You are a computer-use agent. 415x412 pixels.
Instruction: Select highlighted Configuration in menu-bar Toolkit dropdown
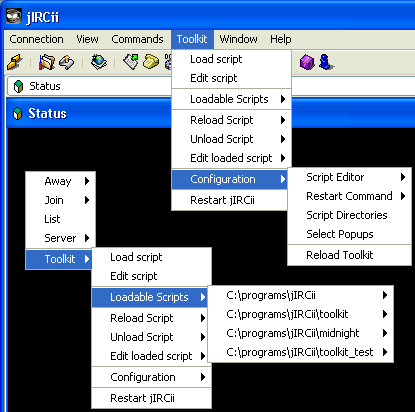(x=230, y=179)
